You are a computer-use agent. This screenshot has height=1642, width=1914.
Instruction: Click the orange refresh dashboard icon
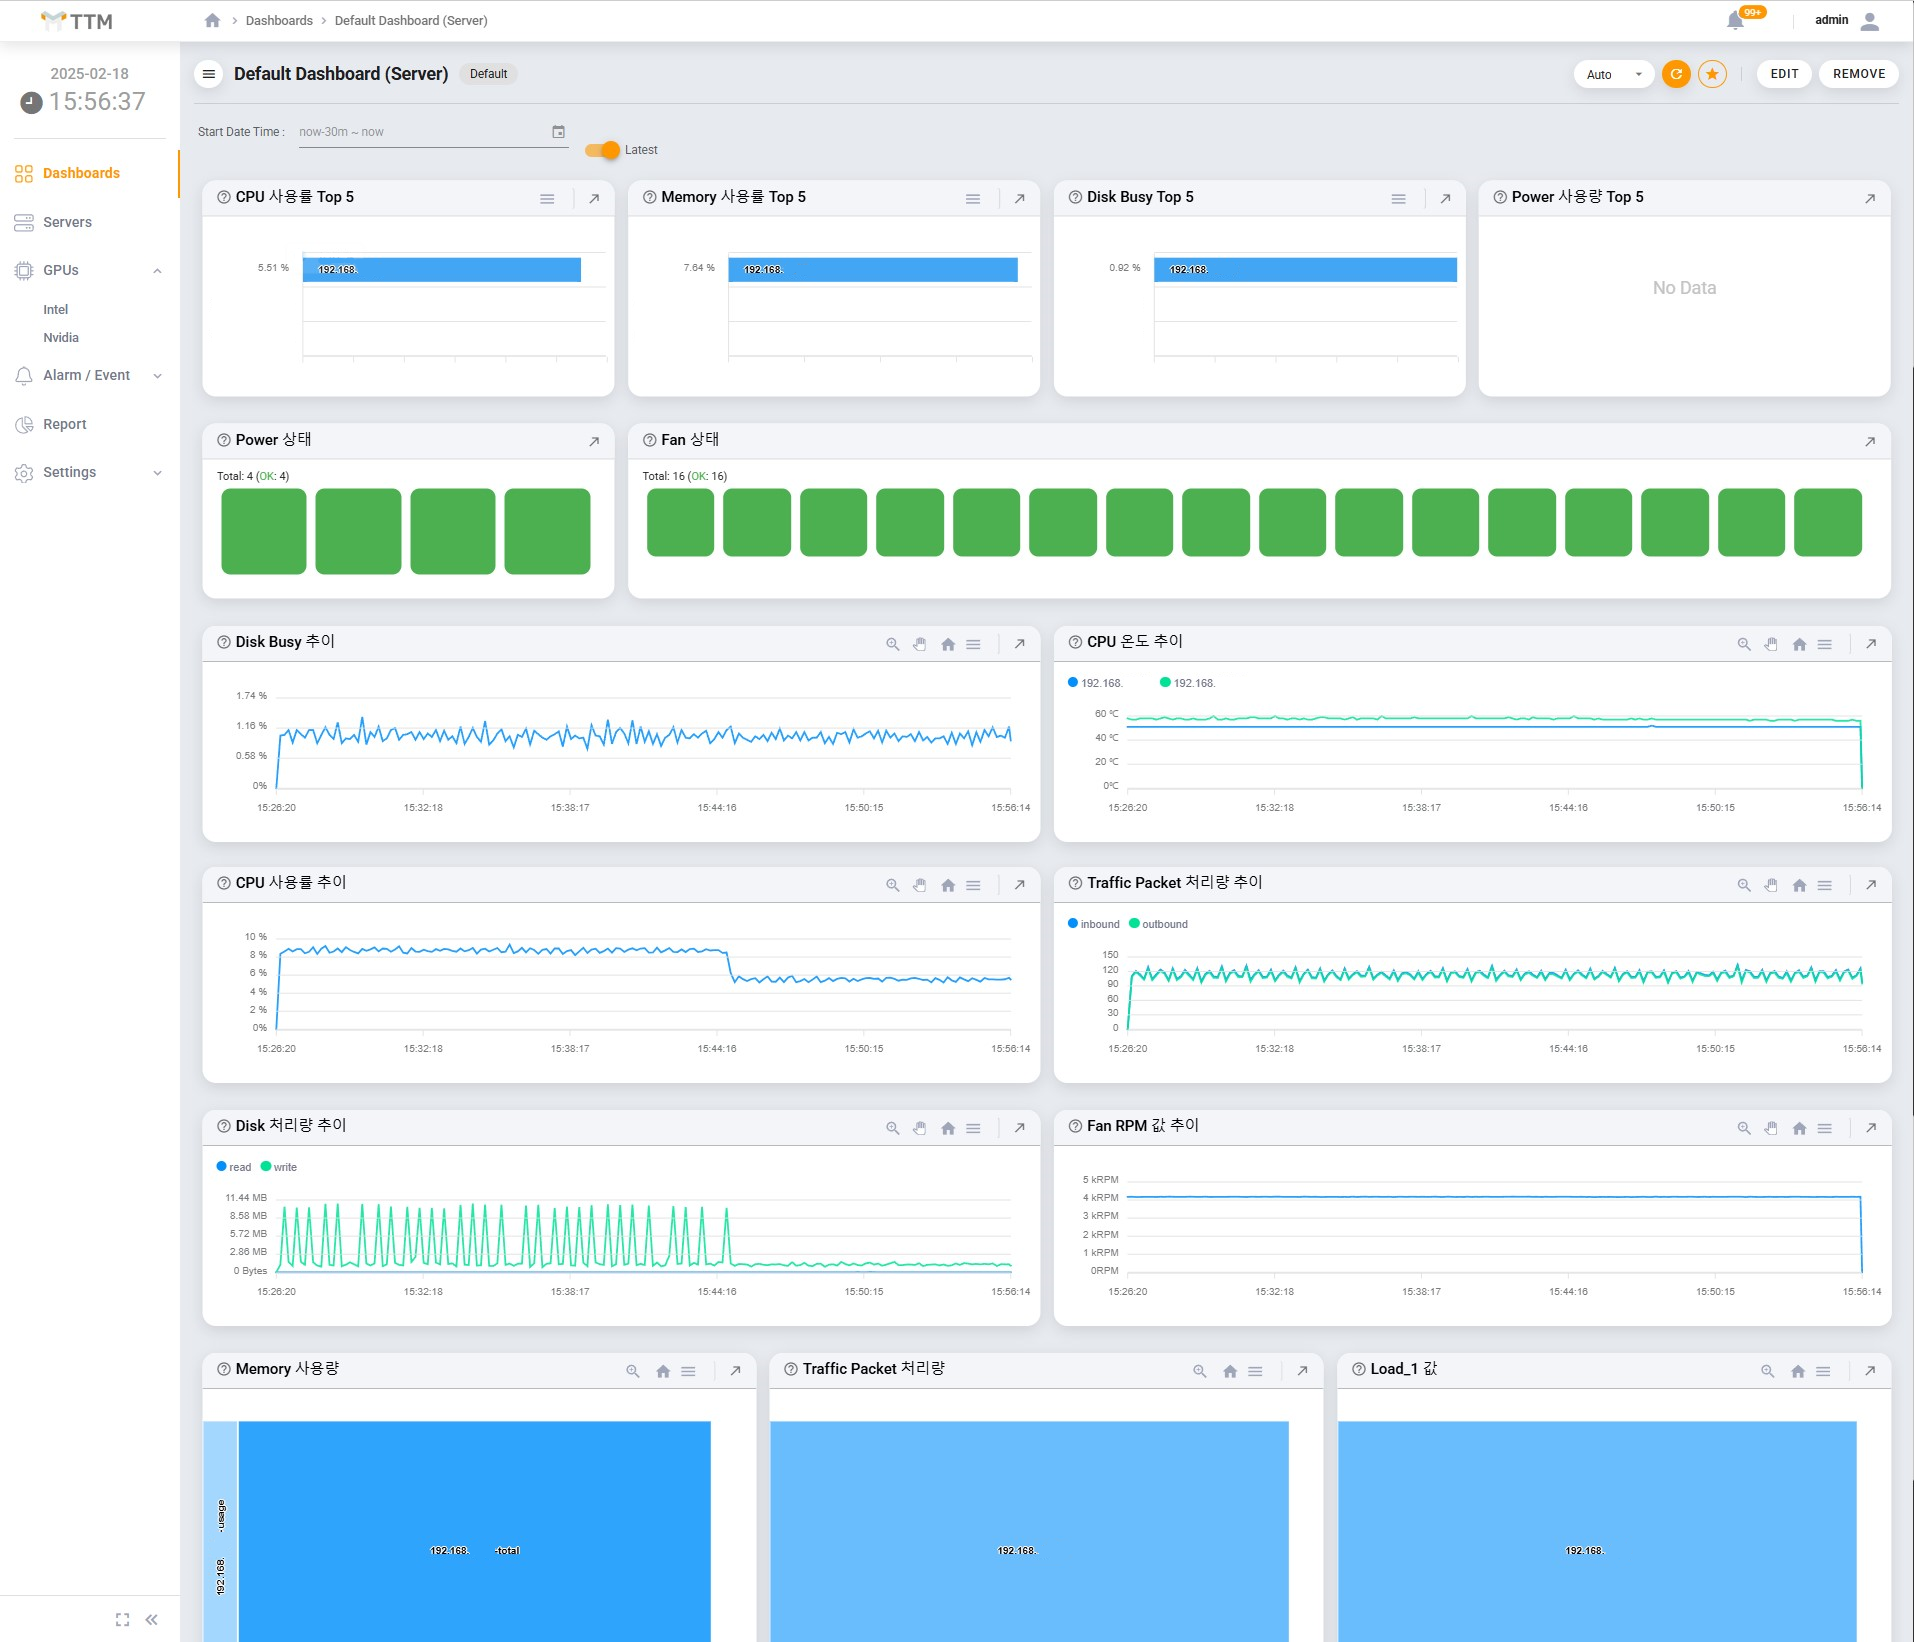pyautogui.click(x=1676, y=74)
